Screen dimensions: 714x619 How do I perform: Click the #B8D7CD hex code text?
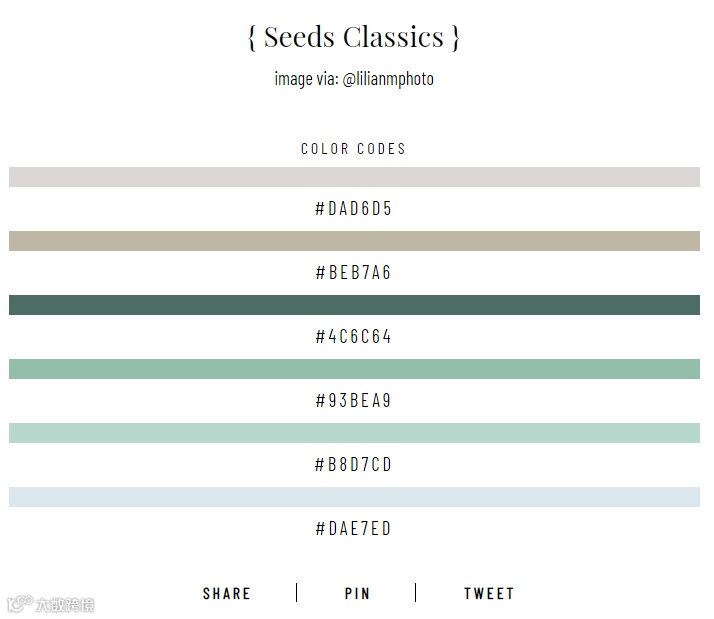pos(353,465)
